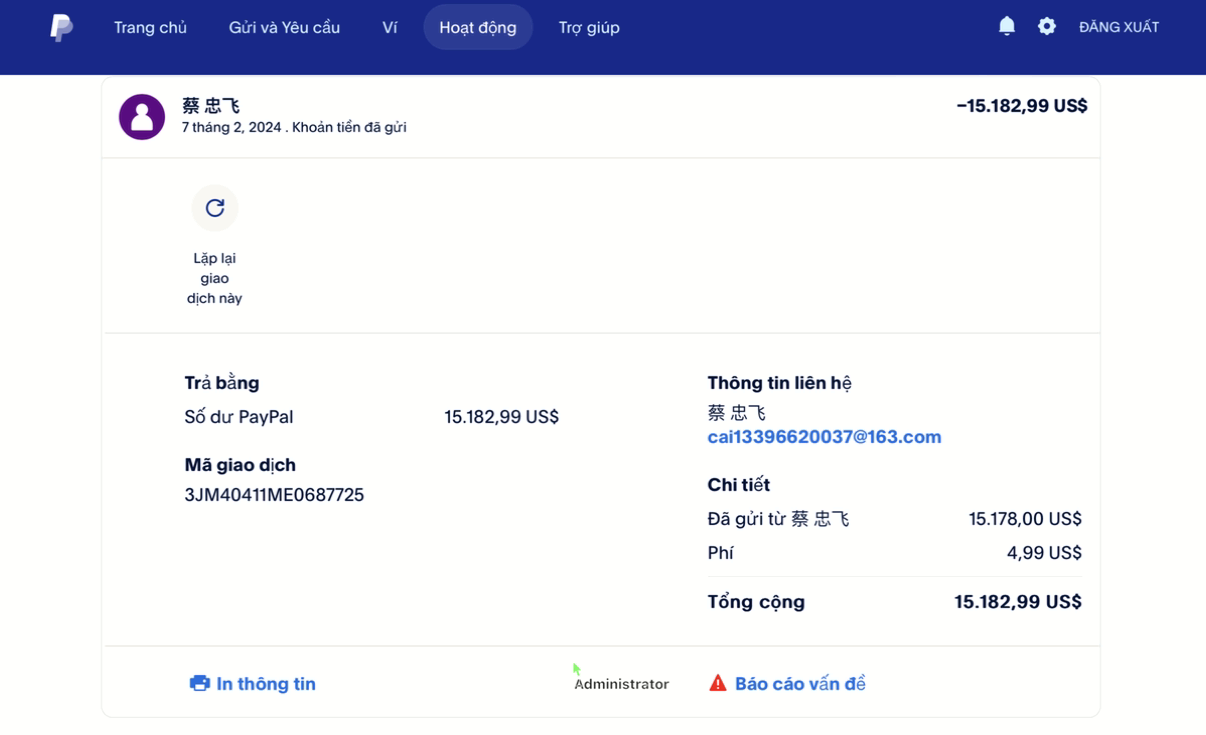The height and width of the screenshot is (735, 1206).
Task: Click the PayPal balance amount 15.182,99 US$ under Trả bằng
Action: (502, 417)
